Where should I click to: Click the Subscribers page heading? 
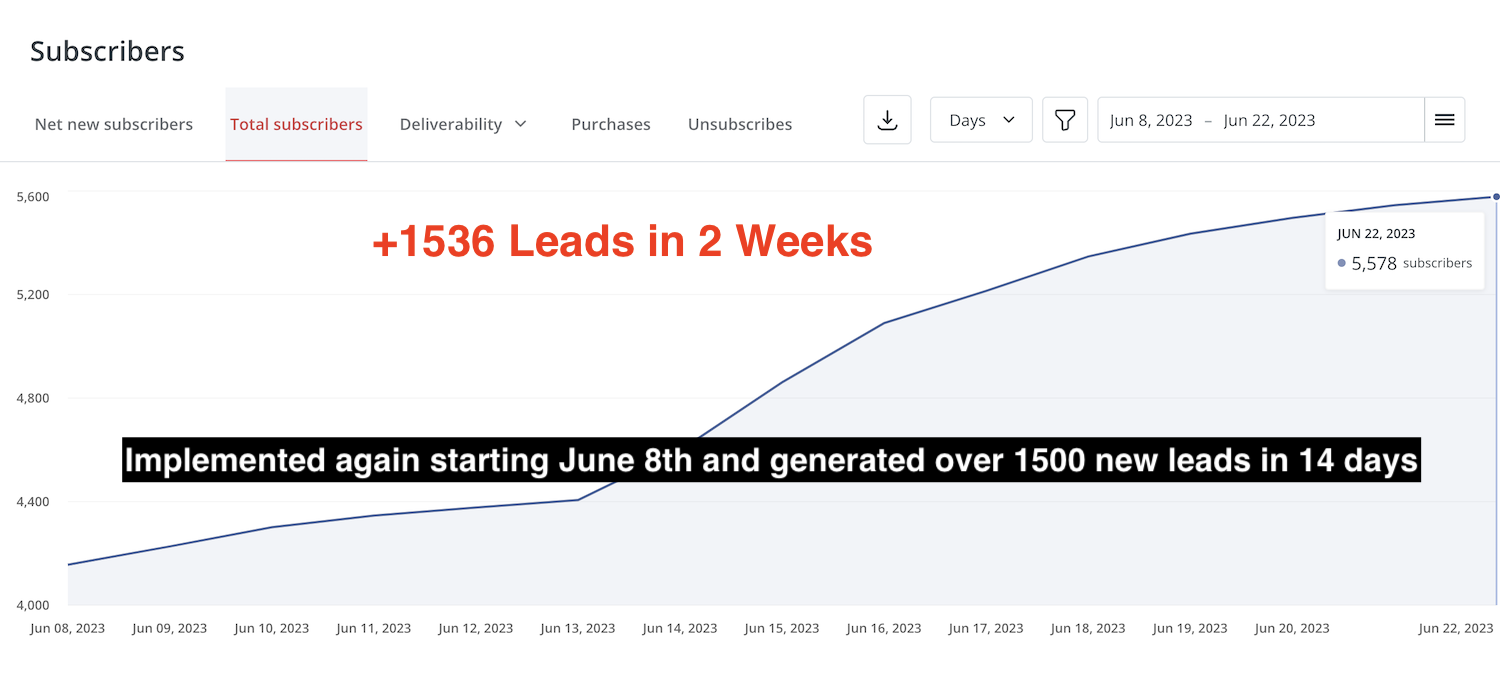[107, 51]
